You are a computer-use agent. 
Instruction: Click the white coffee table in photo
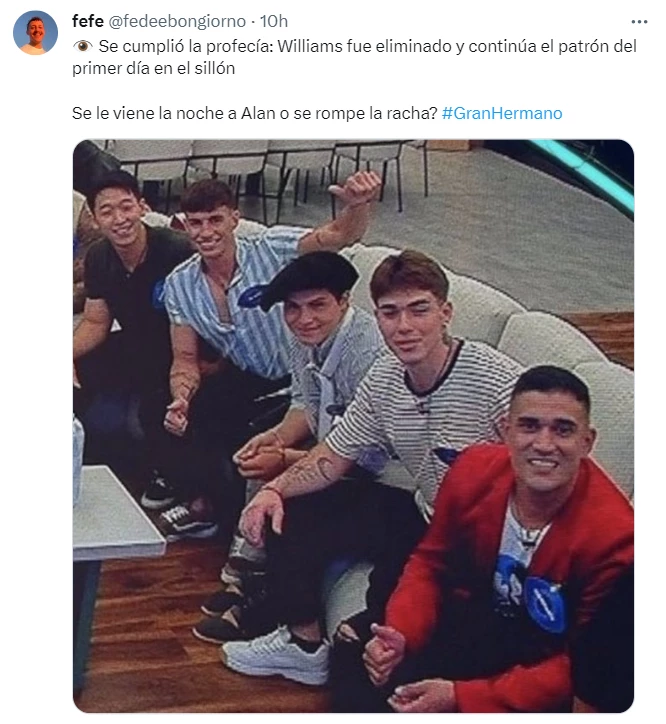tap(113, 515)
